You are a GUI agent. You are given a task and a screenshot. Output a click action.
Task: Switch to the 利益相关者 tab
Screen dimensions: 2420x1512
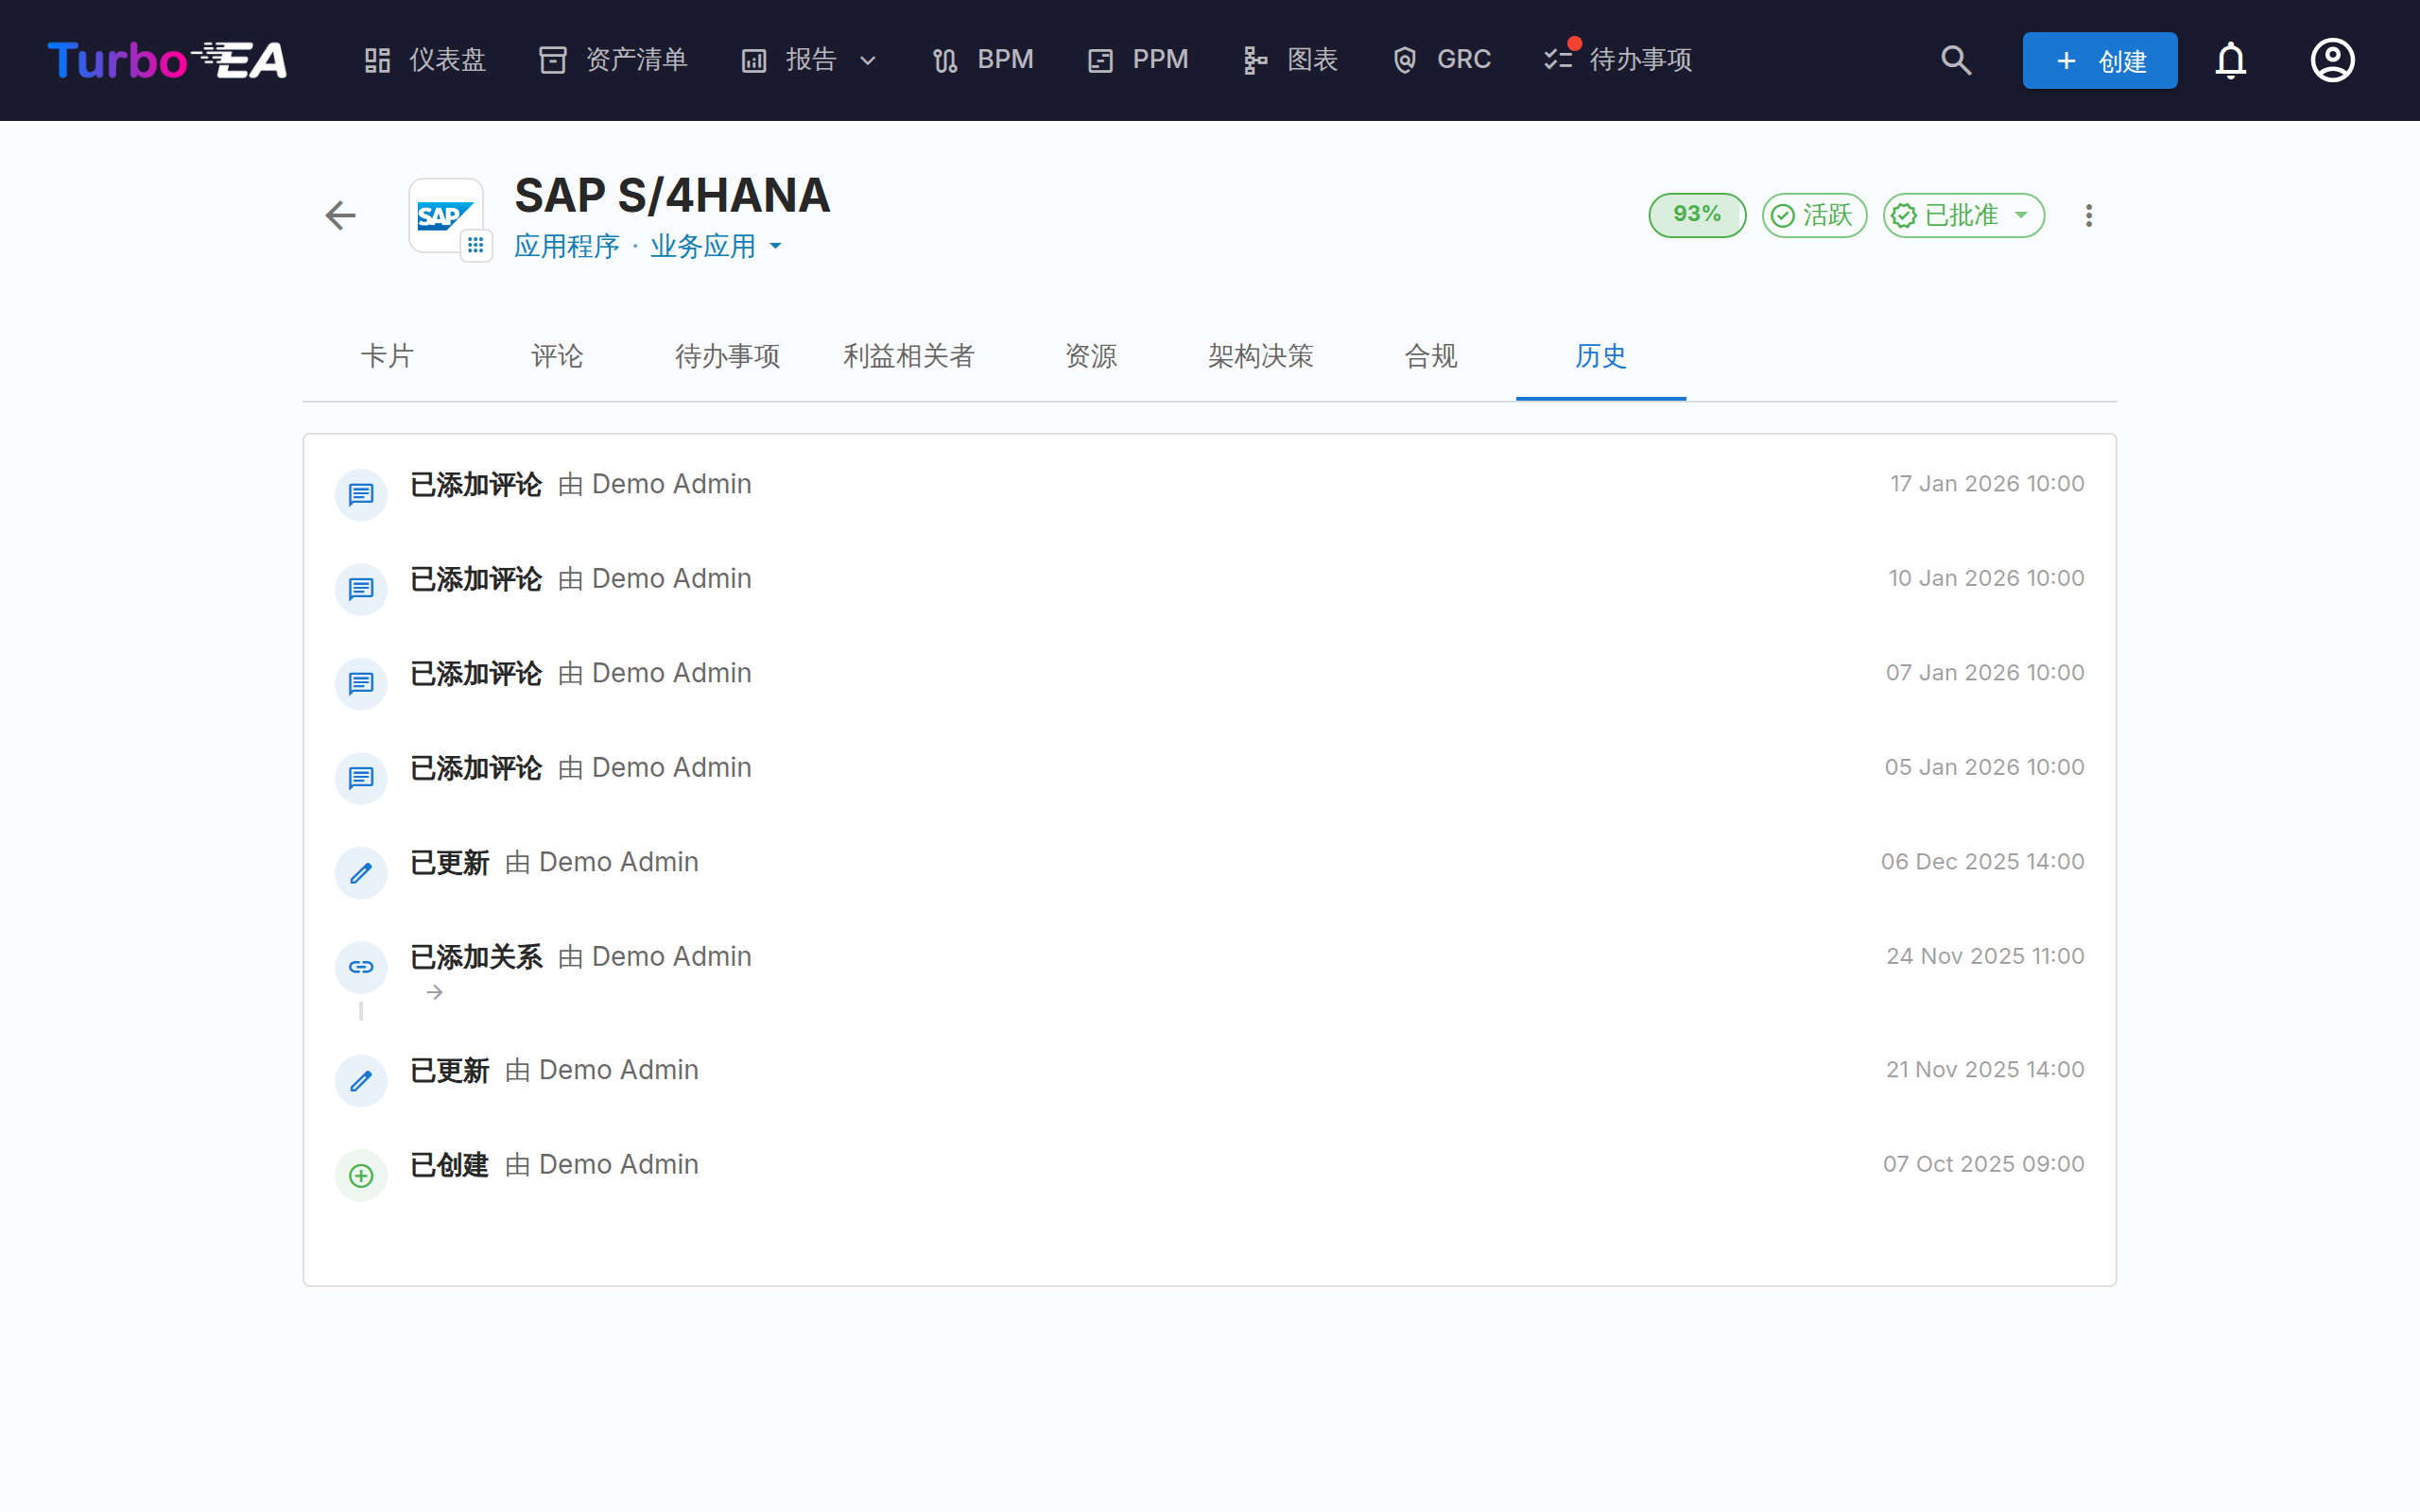click(908, 356)
